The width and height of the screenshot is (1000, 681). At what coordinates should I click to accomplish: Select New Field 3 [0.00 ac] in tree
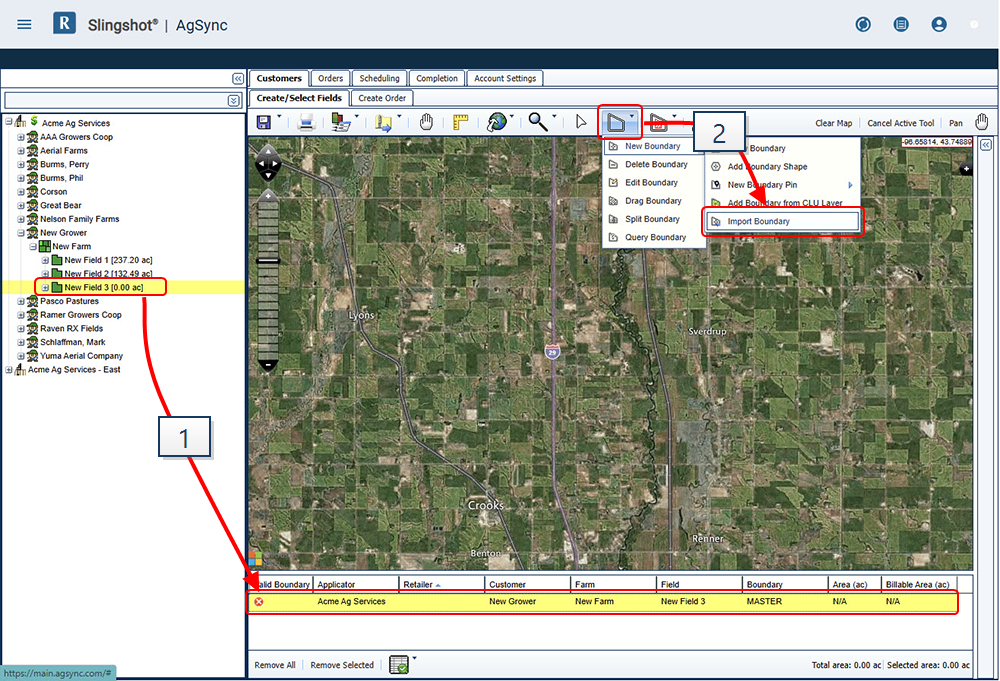103,288
